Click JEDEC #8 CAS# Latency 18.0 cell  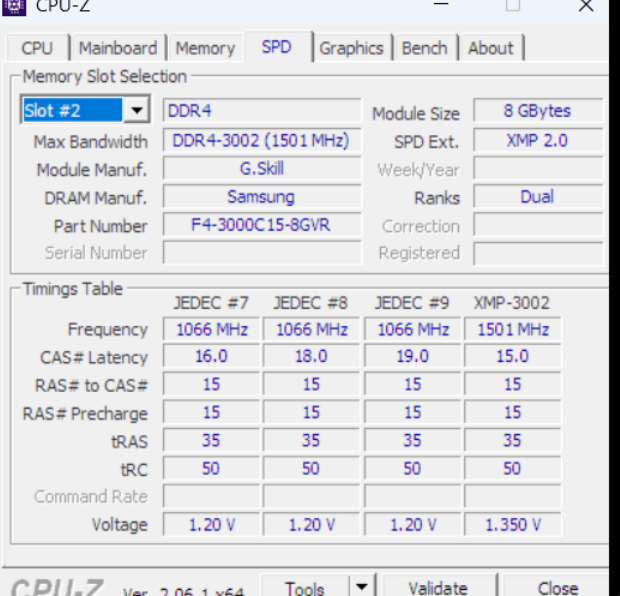(x=311, y=356)
